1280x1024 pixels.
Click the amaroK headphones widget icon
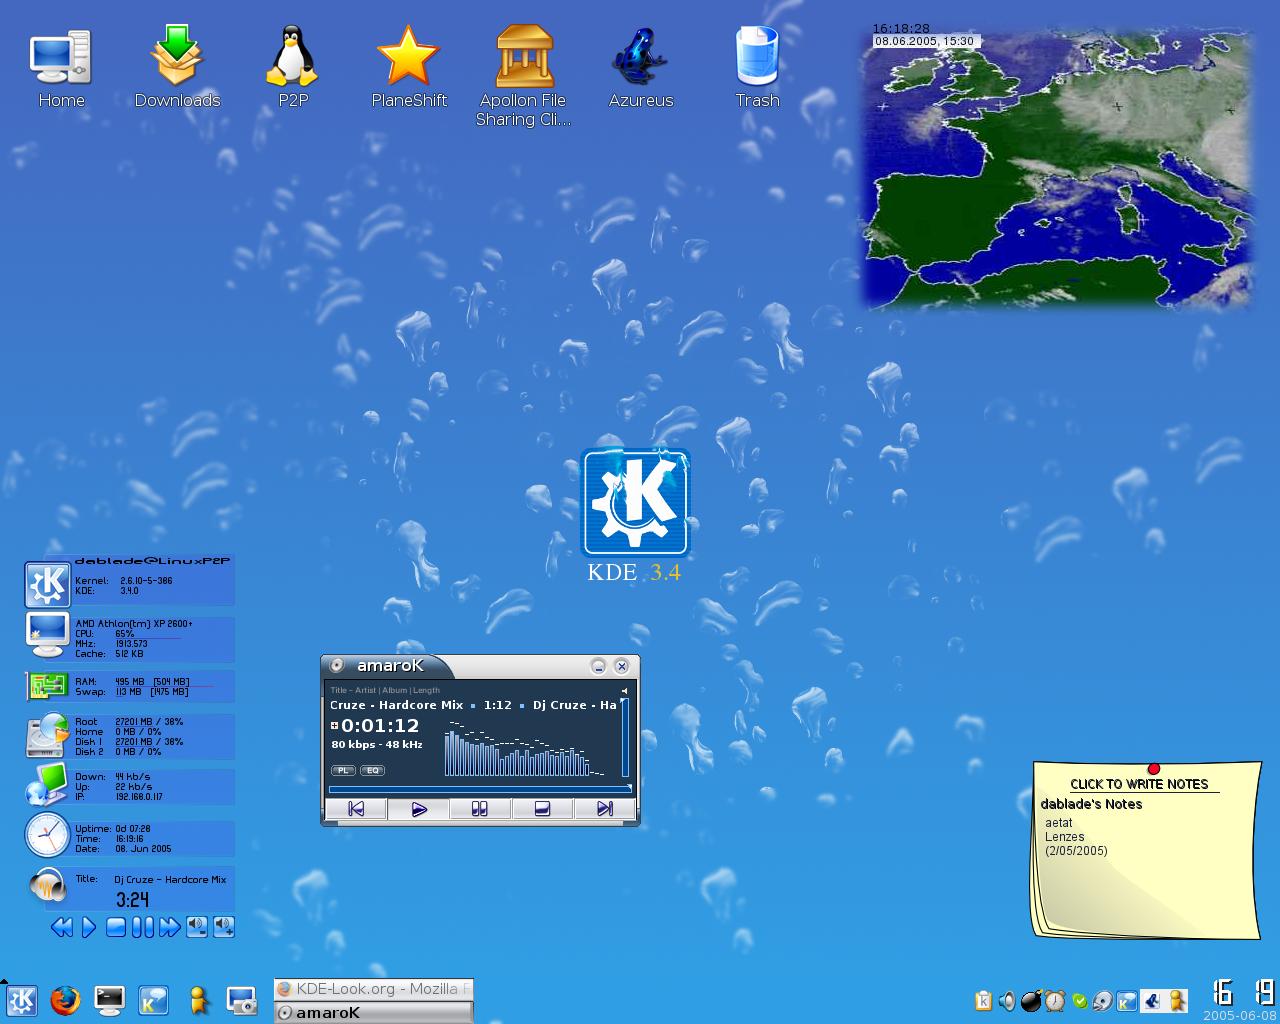coord(46,886)
